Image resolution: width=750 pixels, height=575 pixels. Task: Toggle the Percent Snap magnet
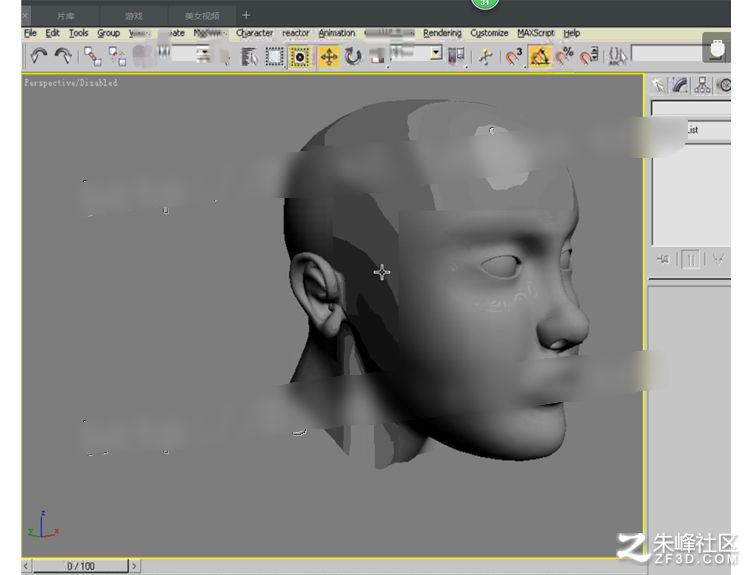click(x=564, y=57)
